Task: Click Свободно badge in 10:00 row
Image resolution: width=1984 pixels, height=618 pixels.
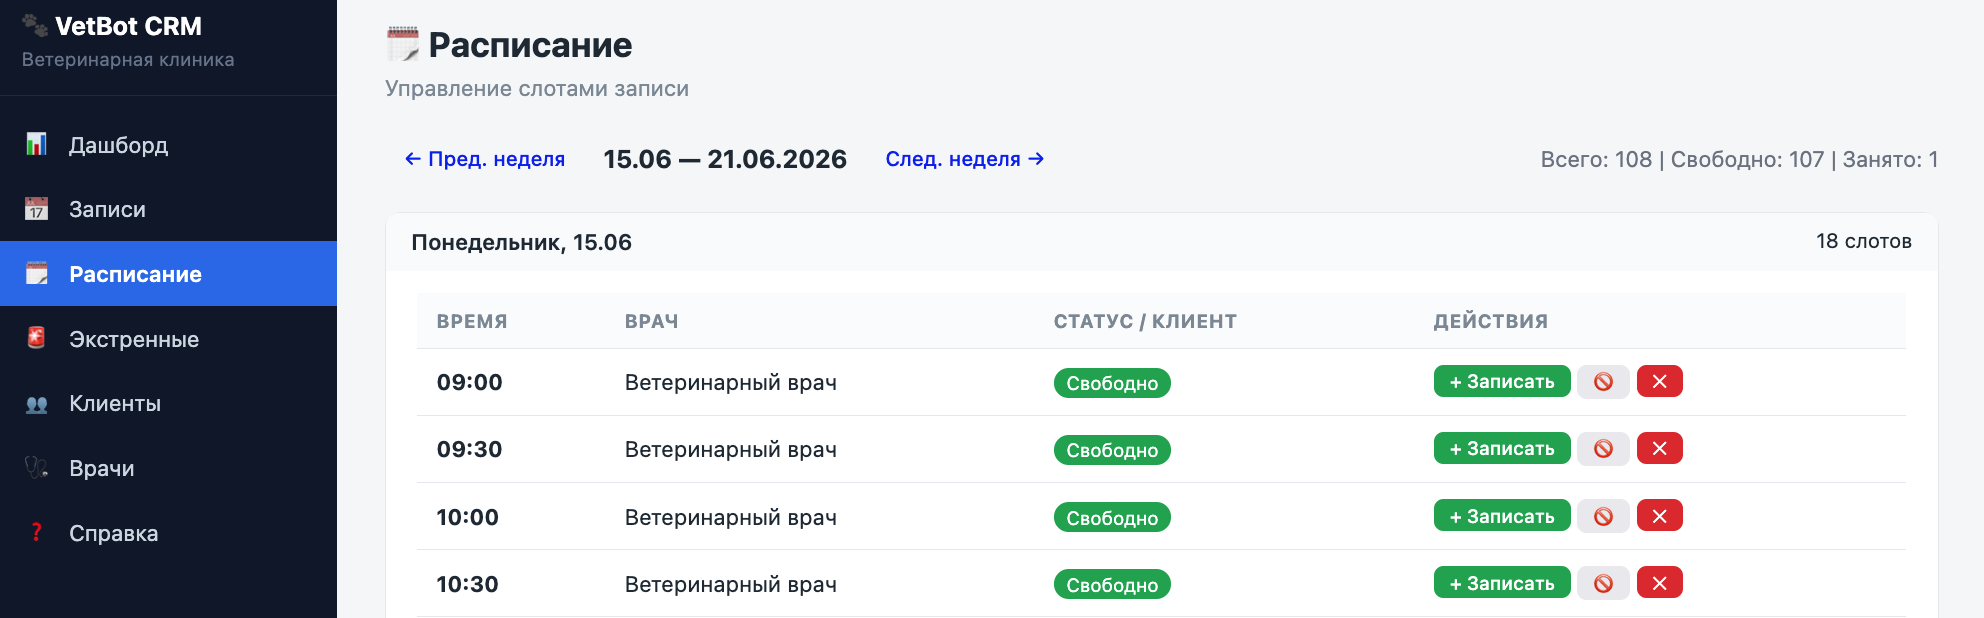Action: click(1112, 518)
